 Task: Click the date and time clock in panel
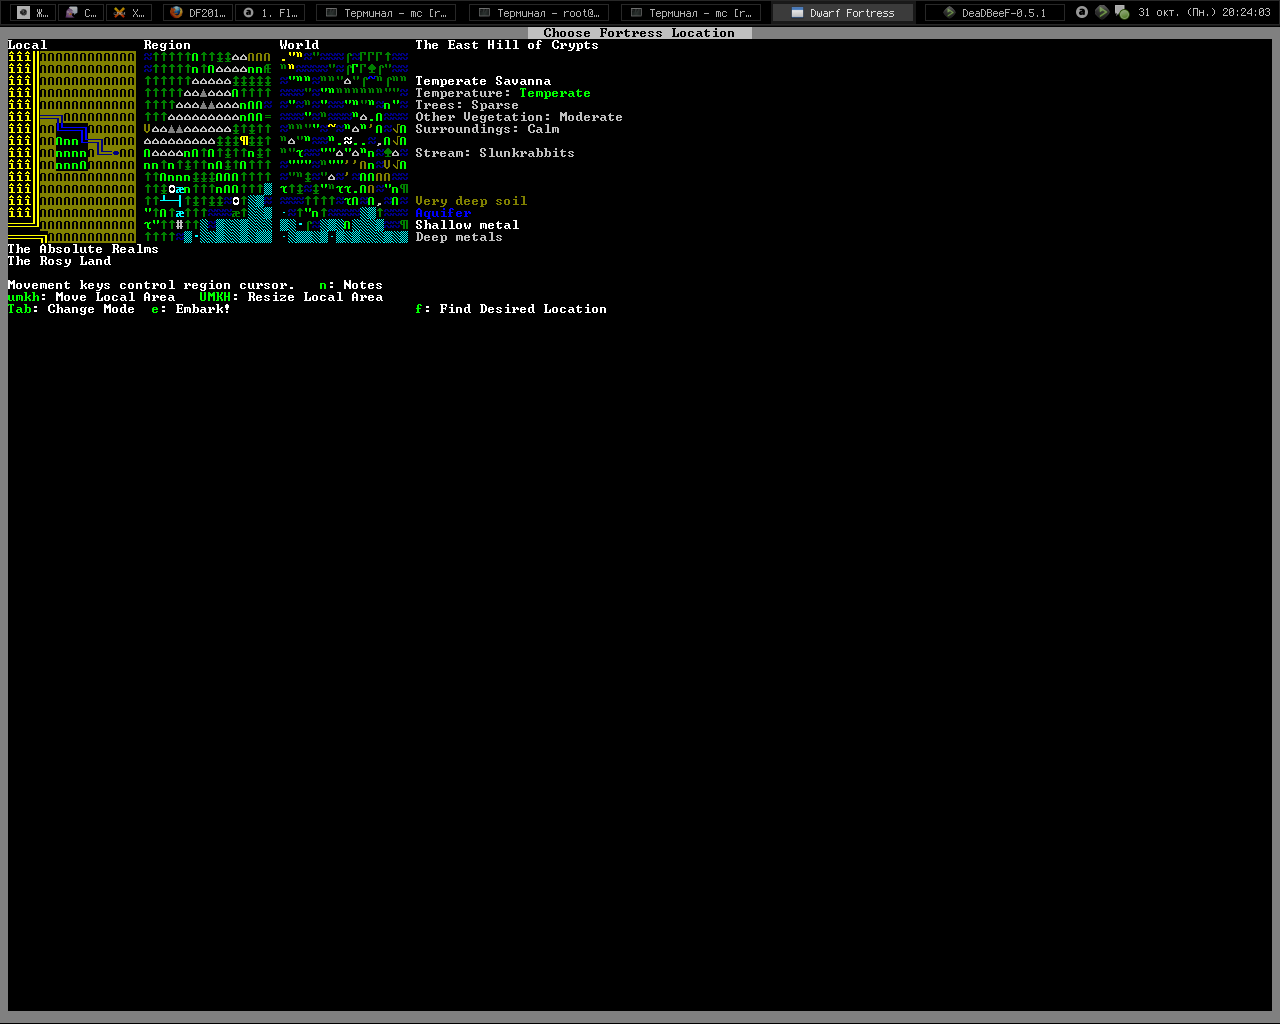tap(1204, 13)
